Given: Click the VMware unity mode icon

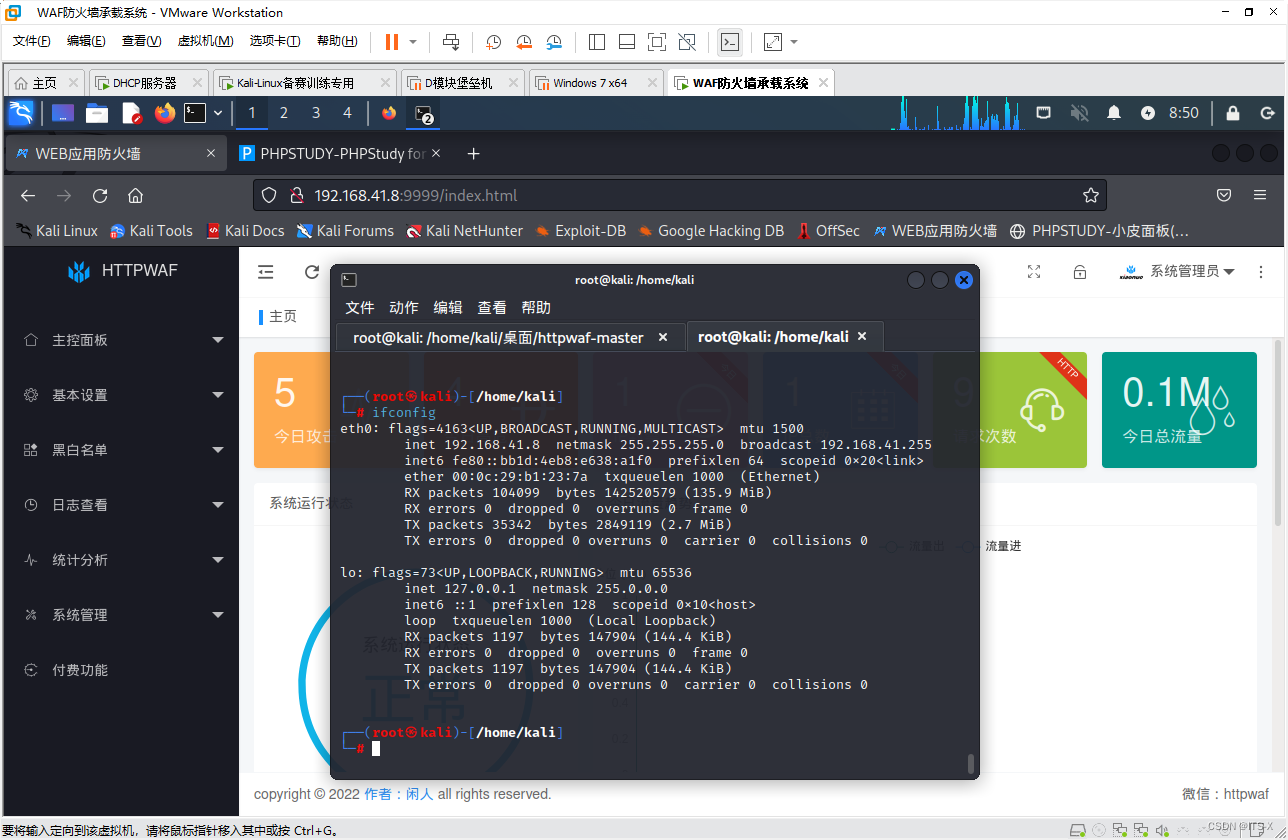Looking at the screenshot, I should (687, 42).
